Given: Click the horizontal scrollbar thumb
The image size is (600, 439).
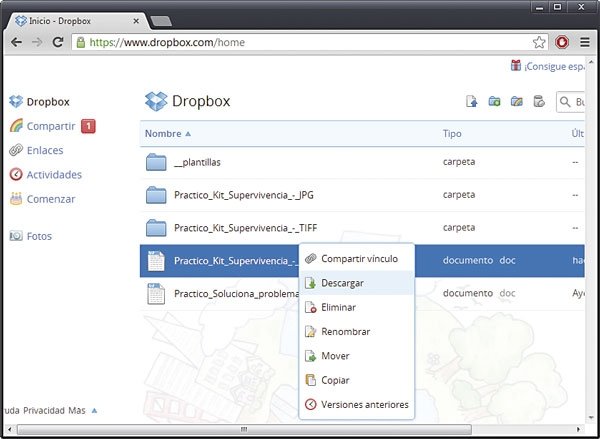Looking at the screenshot, I should coord(244,429).
